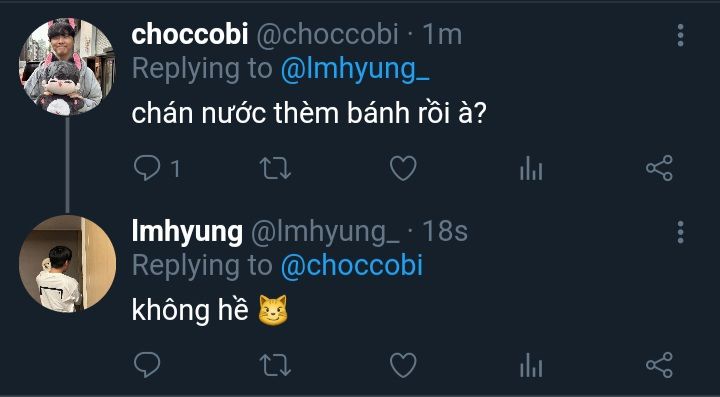Retweet lmhyung's 'không hề' tweet
Image resolution: width=720 pixels, height=397 pixels.
pos(275,366)
